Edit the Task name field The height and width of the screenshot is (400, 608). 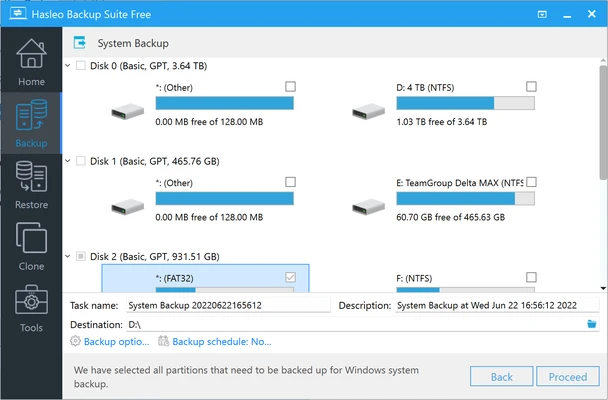[228, 305]
